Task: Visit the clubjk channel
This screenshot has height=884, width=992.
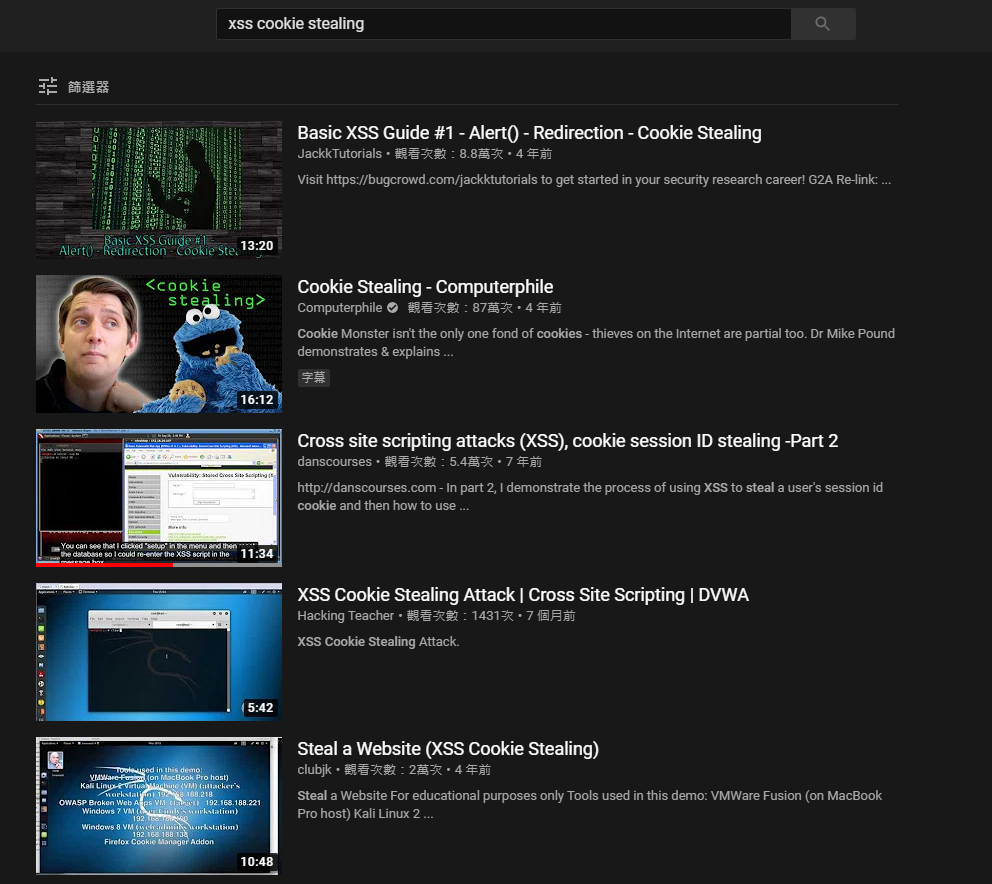Action: click(x=314, y=769)
